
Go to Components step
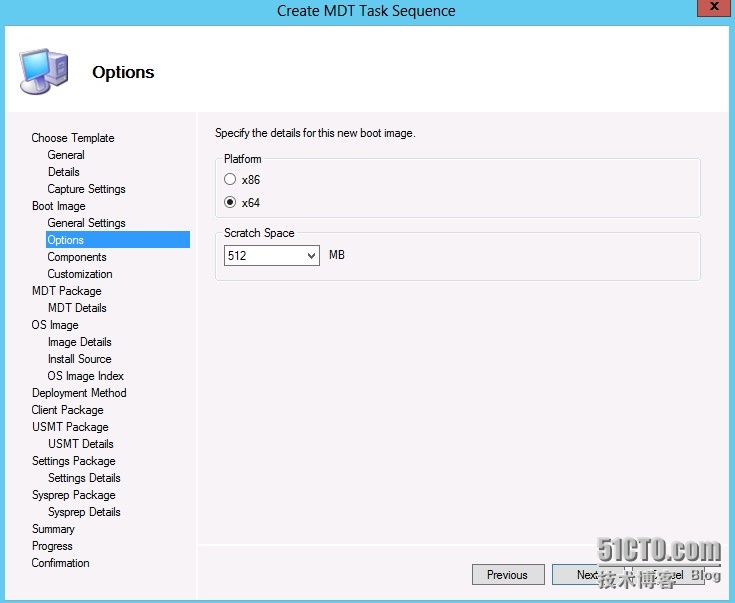pyautogui.click(x=77, y=257)
